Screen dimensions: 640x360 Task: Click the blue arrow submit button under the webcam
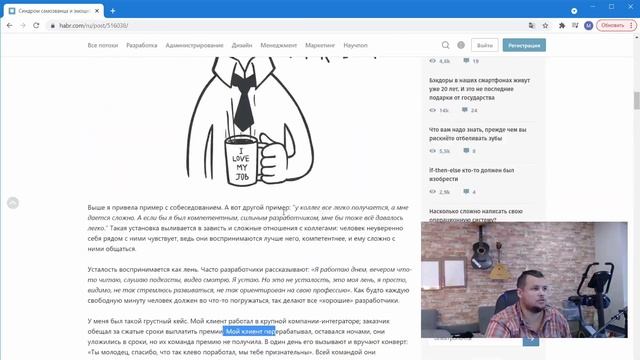click(x=531, y=340)
